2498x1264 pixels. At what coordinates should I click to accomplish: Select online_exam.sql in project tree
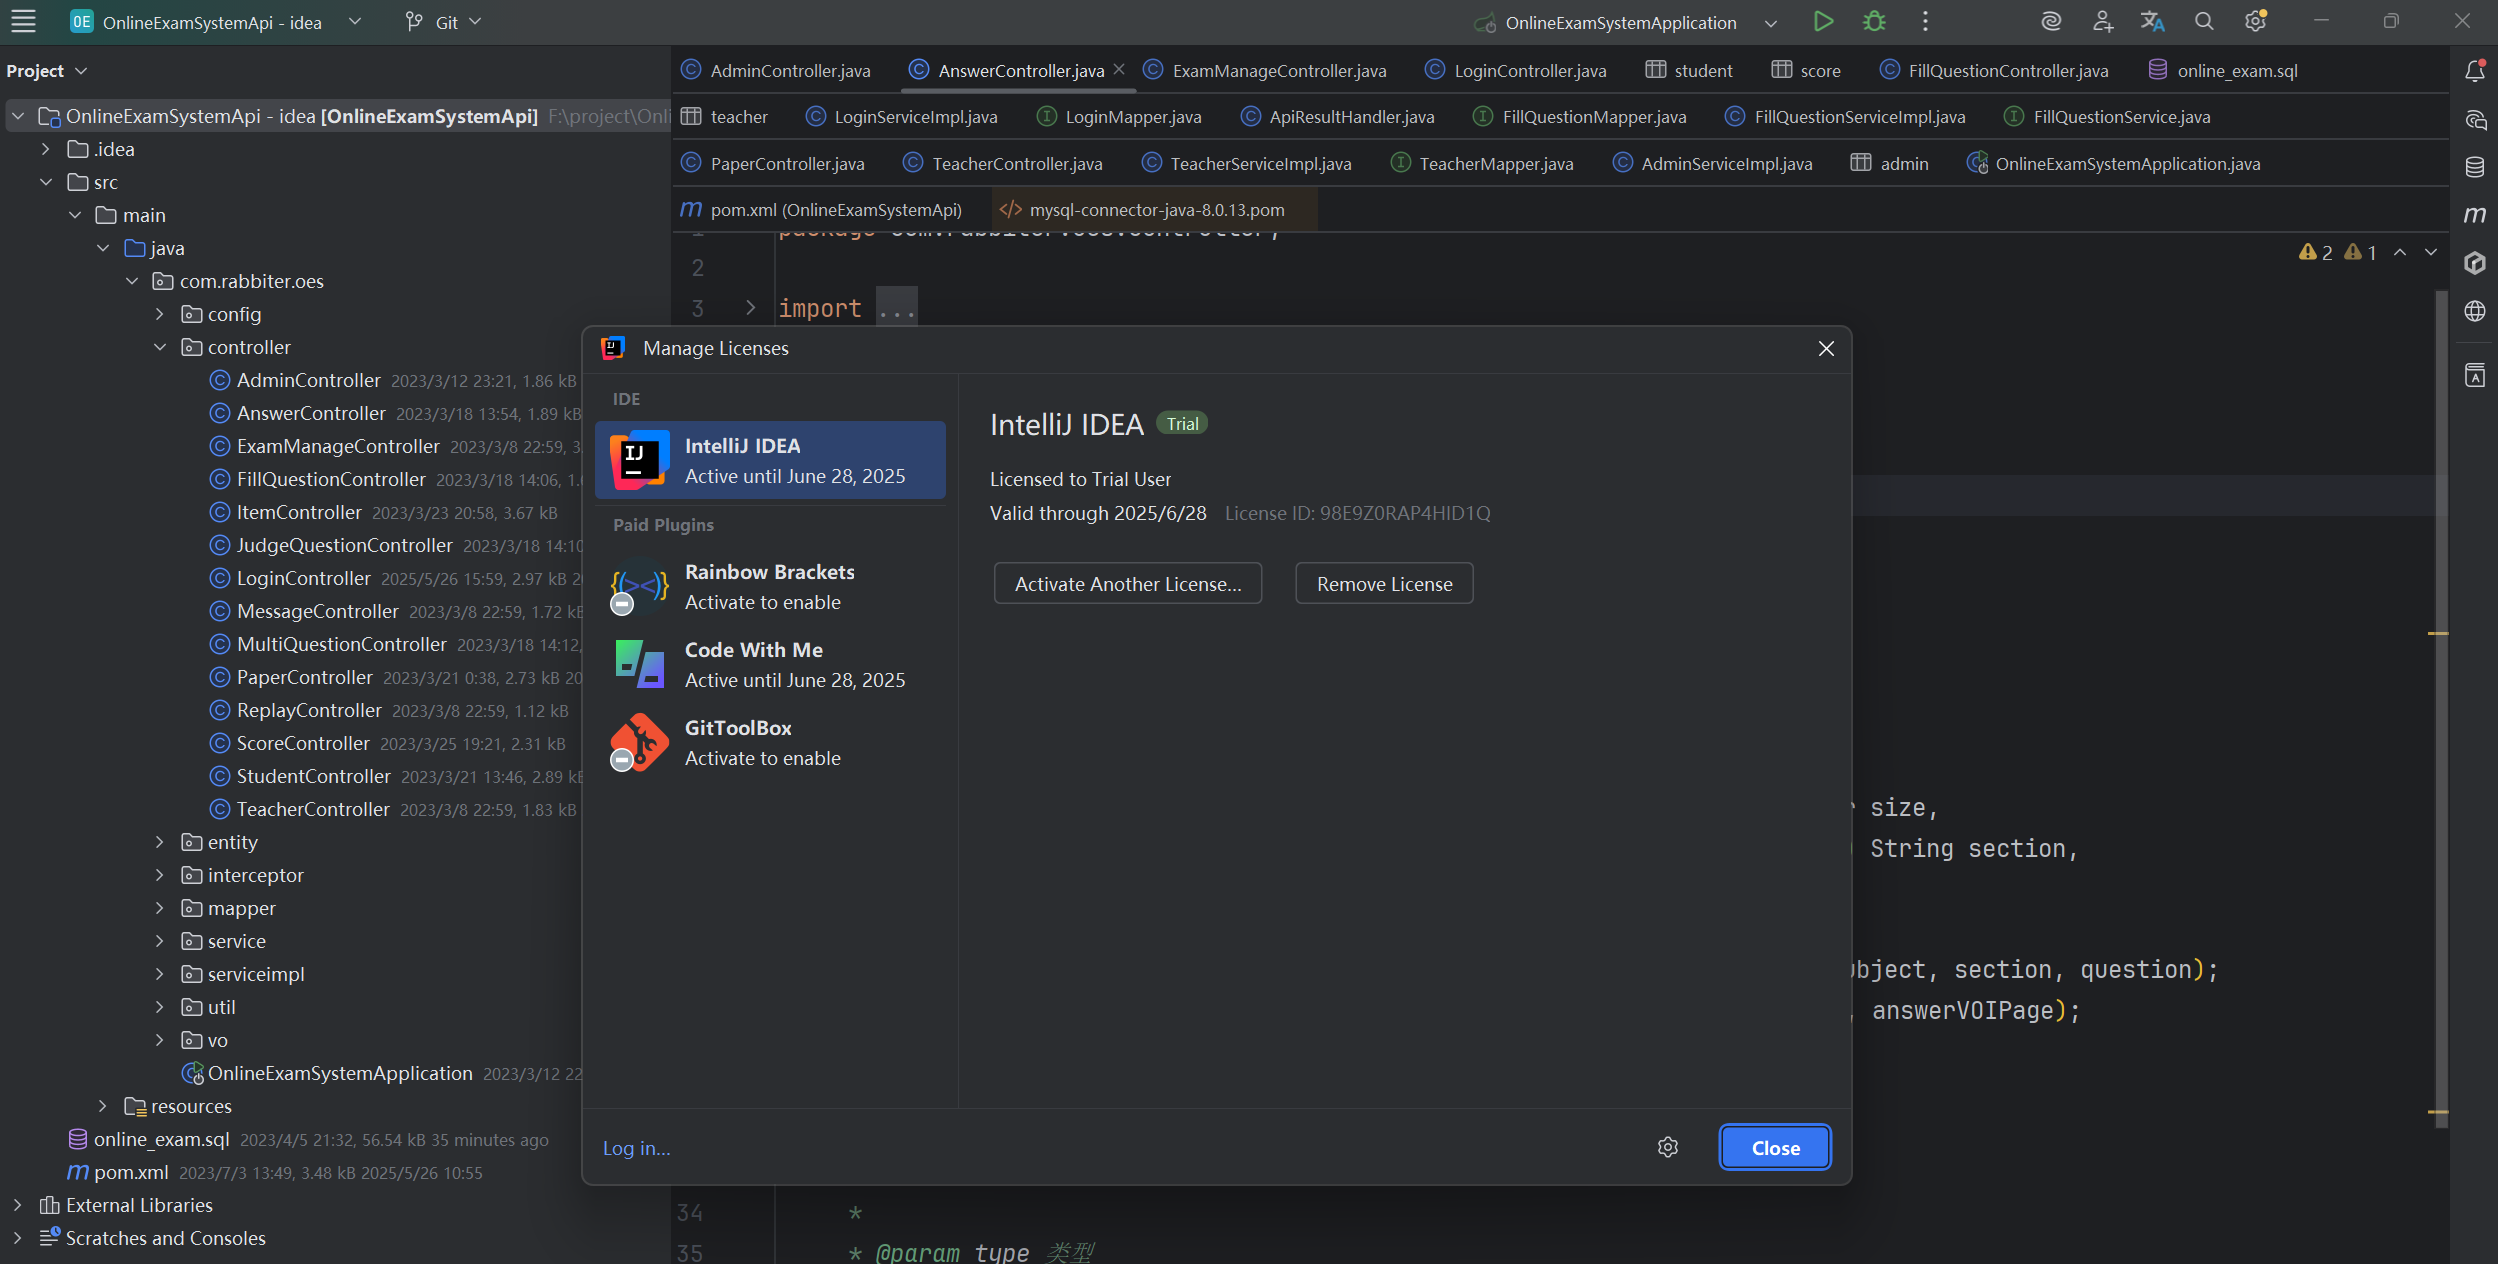(x=161, y=1139)
